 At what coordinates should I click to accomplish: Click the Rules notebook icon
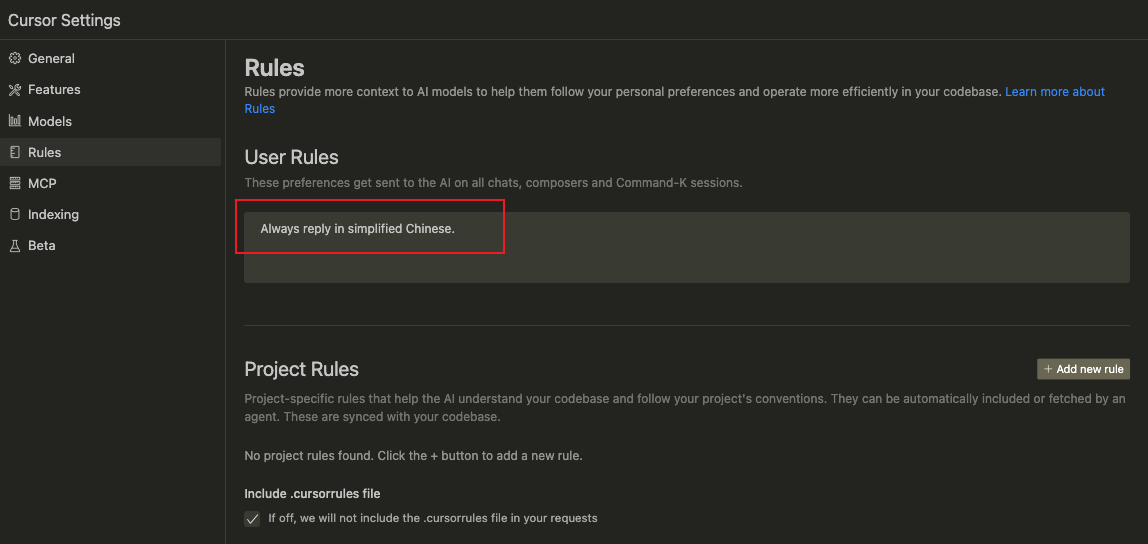point(15,152)
